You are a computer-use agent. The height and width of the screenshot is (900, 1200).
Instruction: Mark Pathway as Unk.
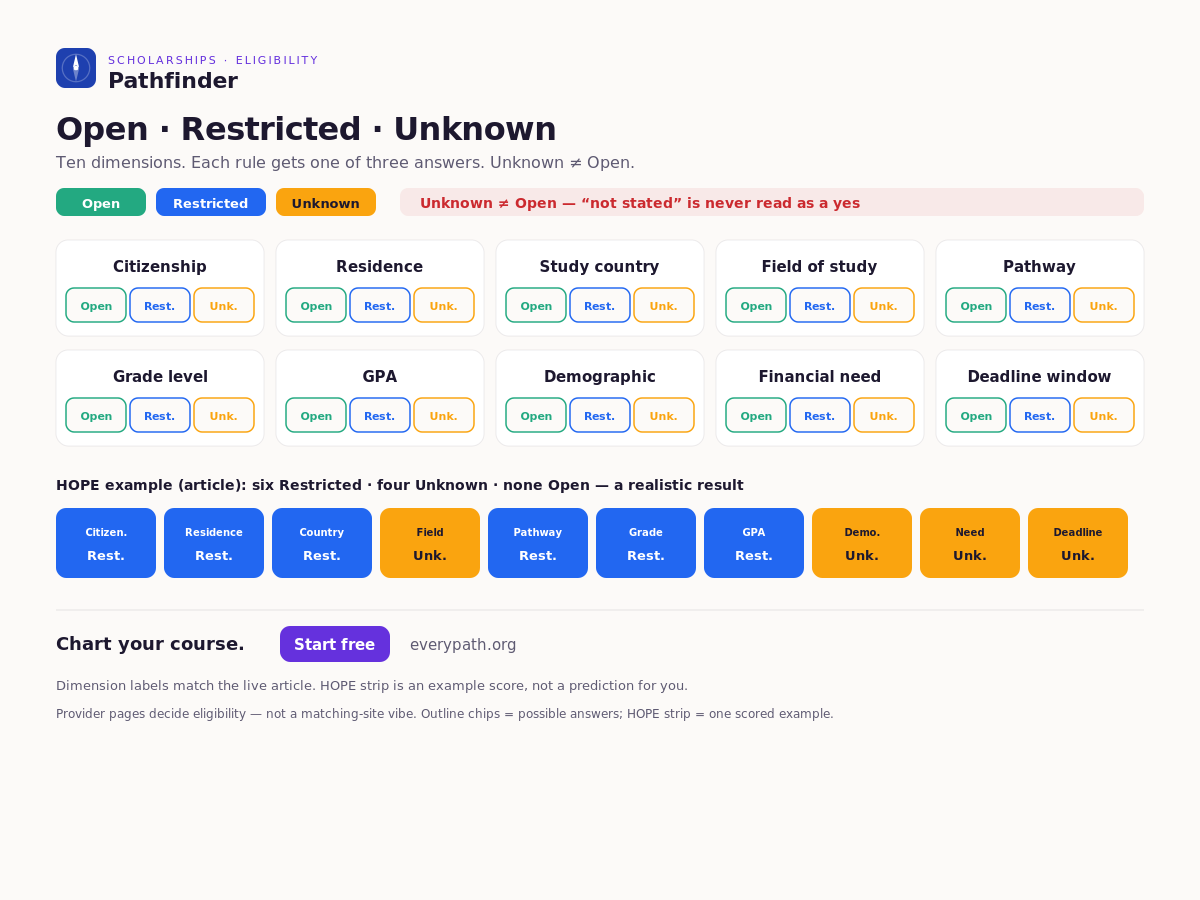1104,305
